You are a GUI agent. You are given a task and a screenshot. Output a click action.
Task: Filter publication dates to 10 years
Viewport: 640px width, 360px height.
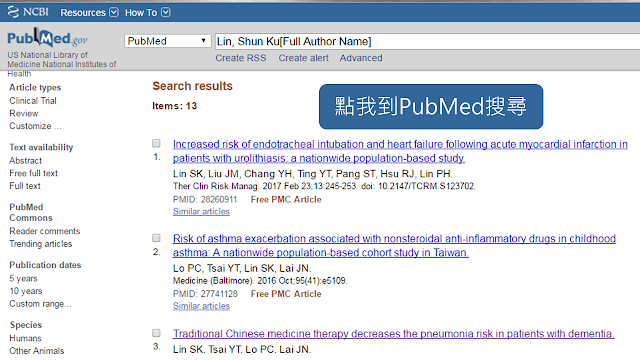point(26,291)
